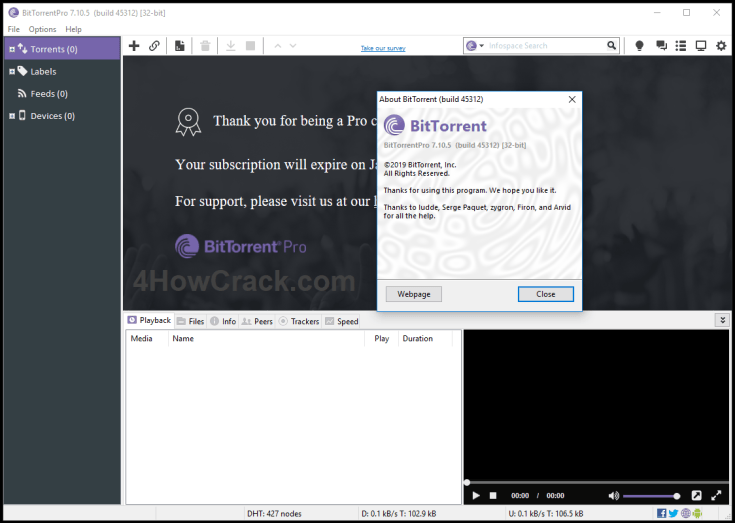The width and height of the screenshot is (735, 523).
Task: Switch to the Trackers tab
Action: 299,321
